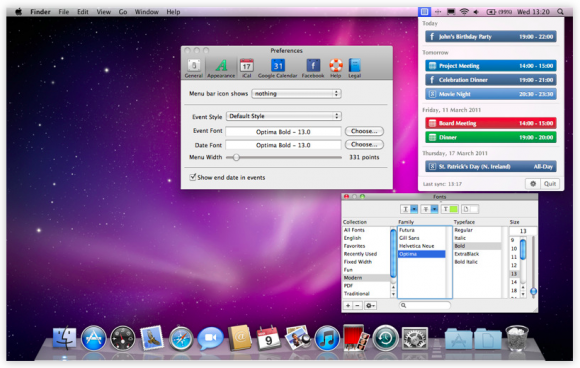Open Safari from the Dock
This screenshot has height=368, width=580.
coord(181,338)
